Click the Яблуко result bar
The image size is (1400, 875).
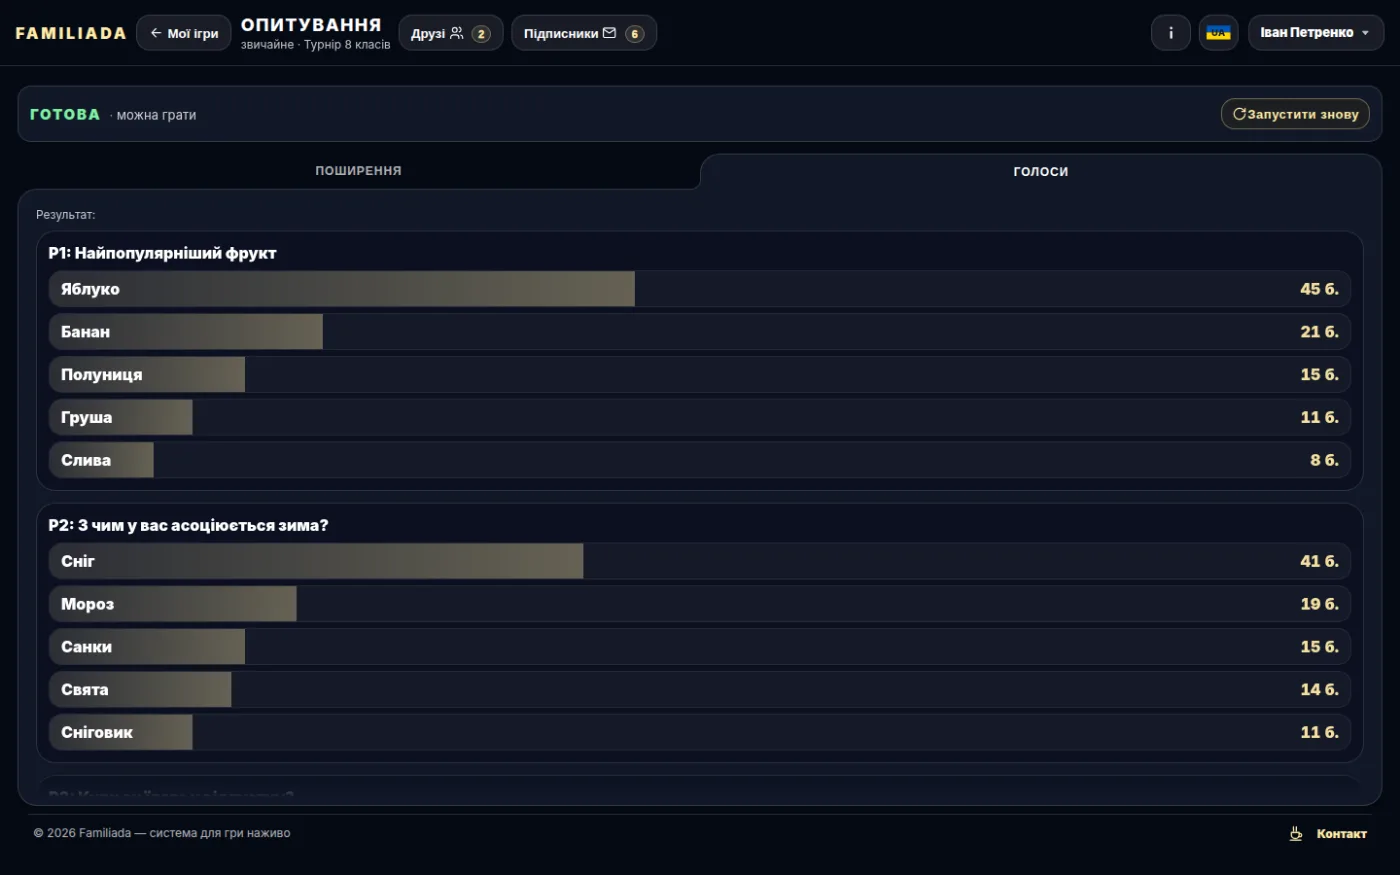700,289
